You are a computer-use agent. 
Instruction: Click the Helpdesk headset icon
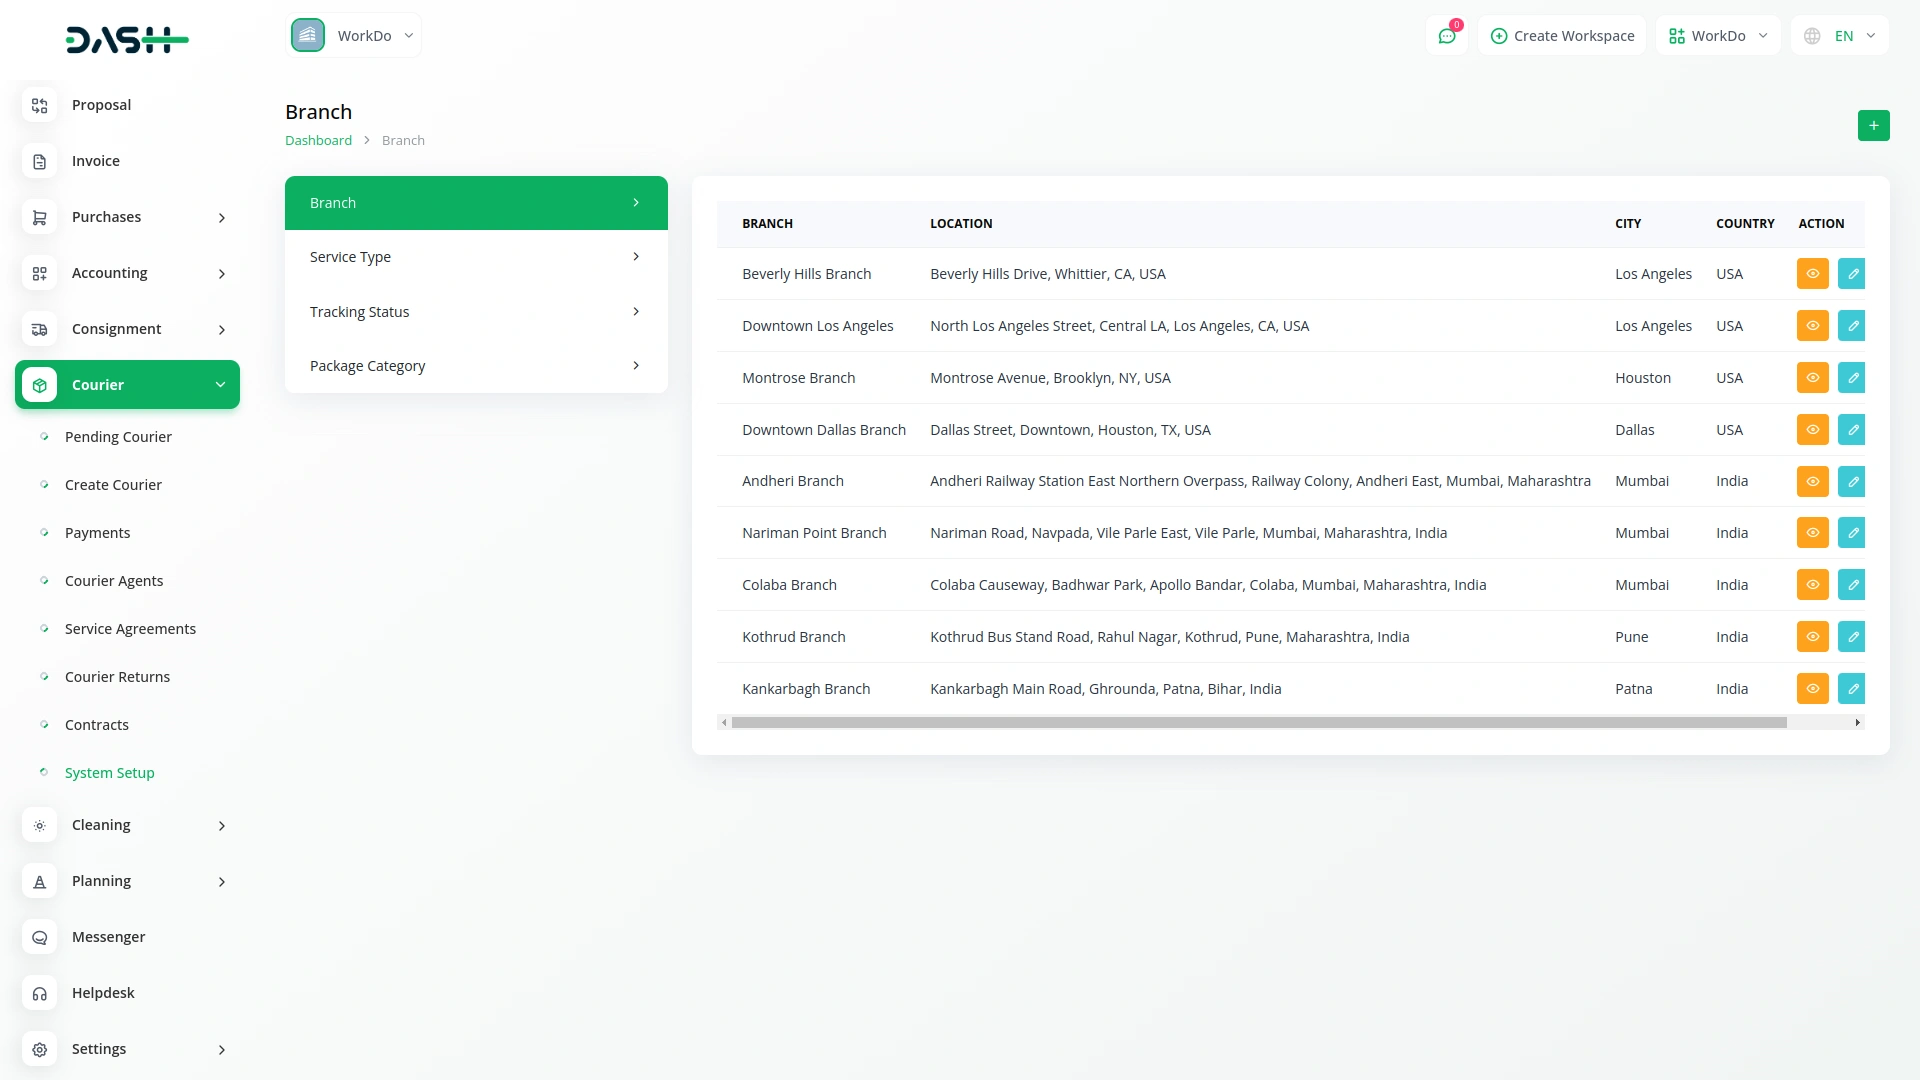coord(40,993)
